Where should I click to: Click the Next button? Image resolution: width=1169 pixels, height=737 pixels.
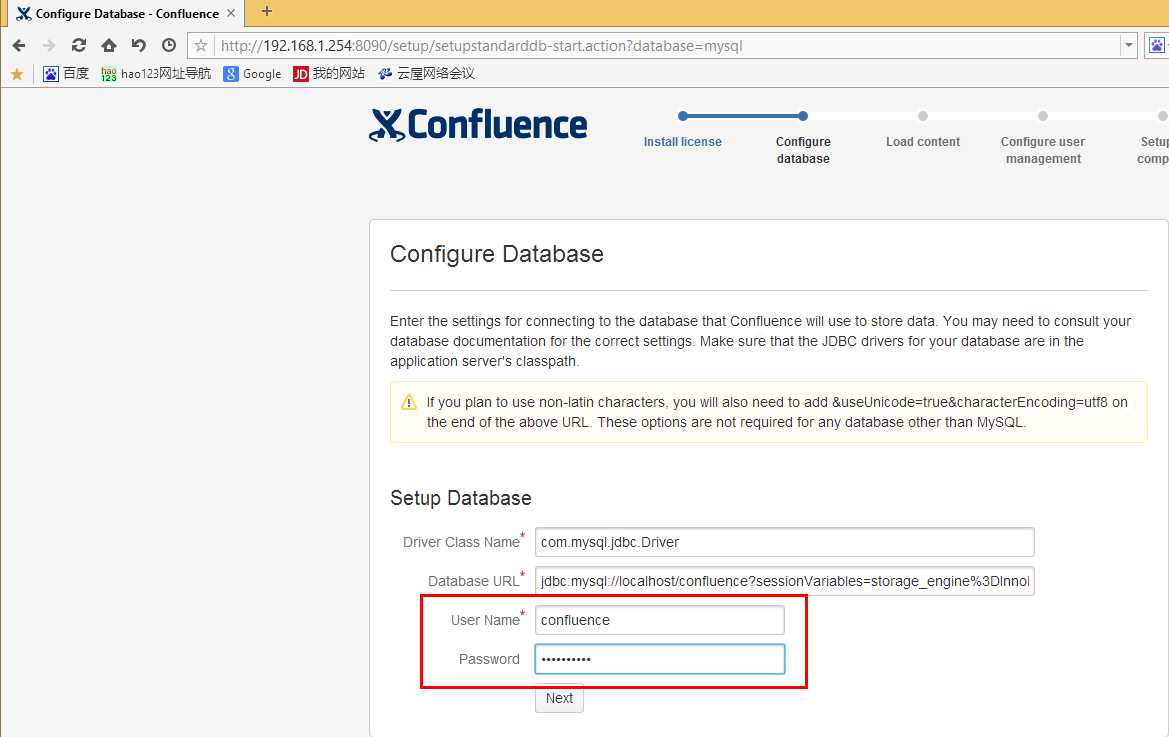(x=559, y=698)
